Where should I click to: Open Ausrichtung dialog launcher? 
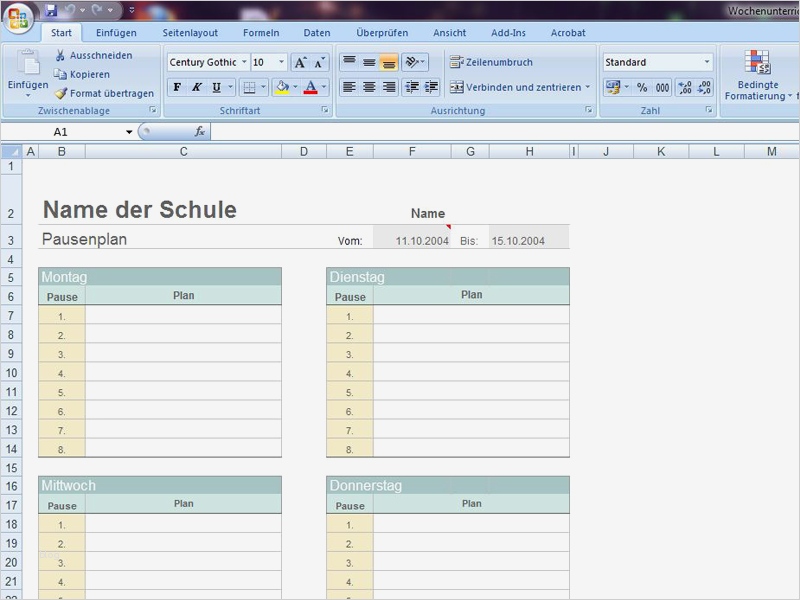click(589, 110)
